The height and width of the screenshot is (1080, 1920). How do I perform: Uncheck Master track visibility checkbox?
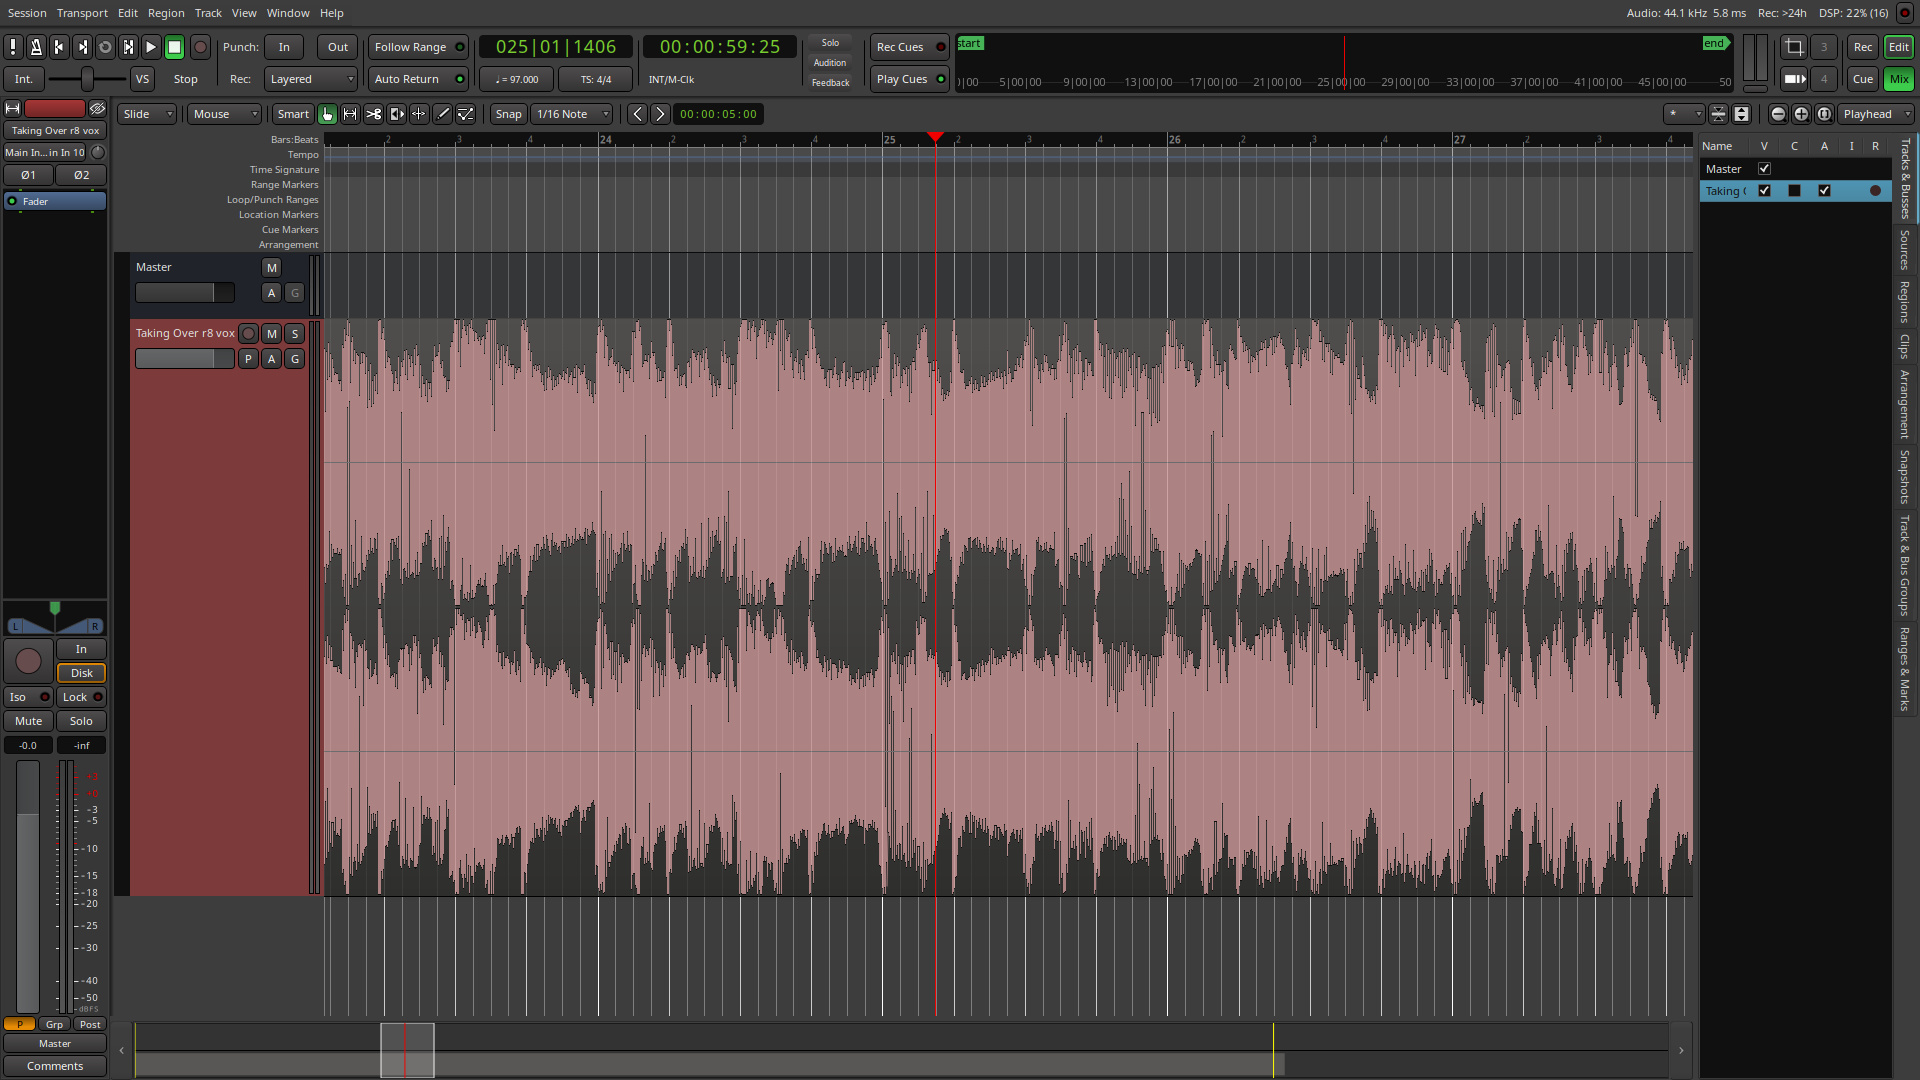[x=1764, y=169]
